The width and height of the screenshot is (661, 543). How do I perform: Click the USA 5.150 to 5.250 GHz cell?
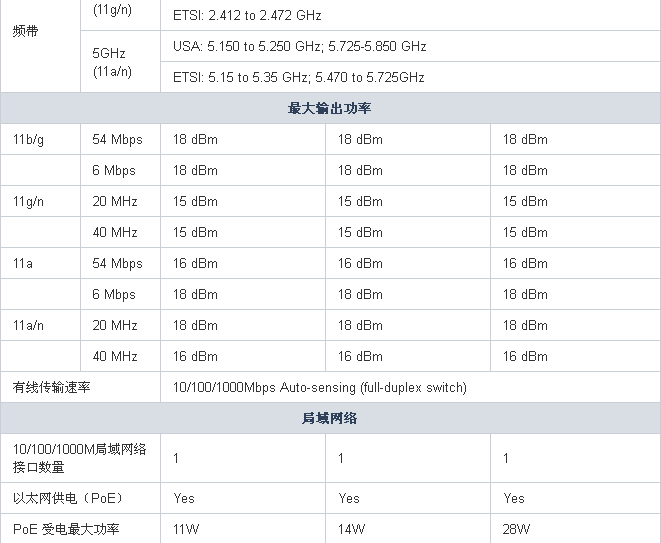(410, 46)
